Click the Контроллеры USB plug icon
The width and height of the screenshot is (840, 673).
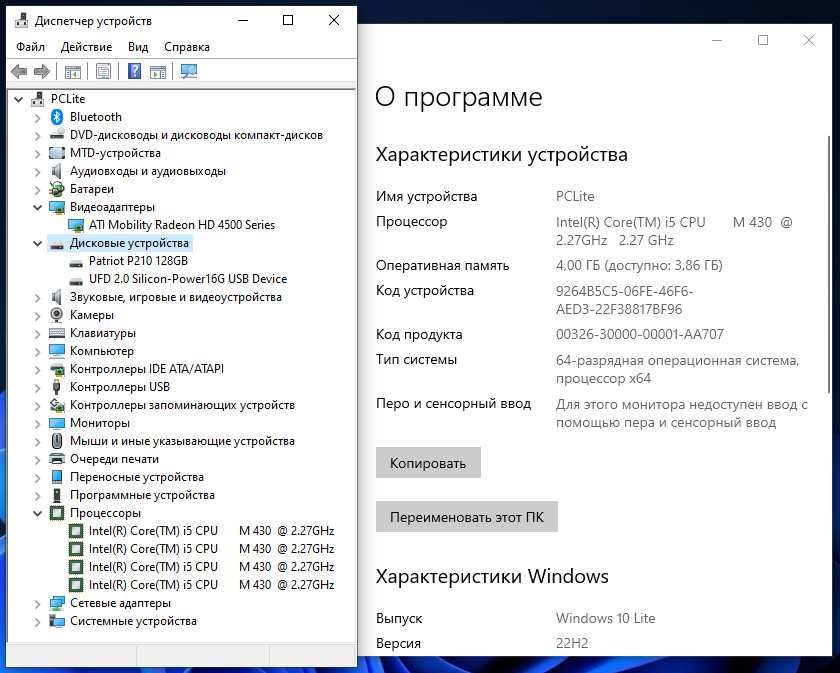pyautogui.click(x=57, y=387)
